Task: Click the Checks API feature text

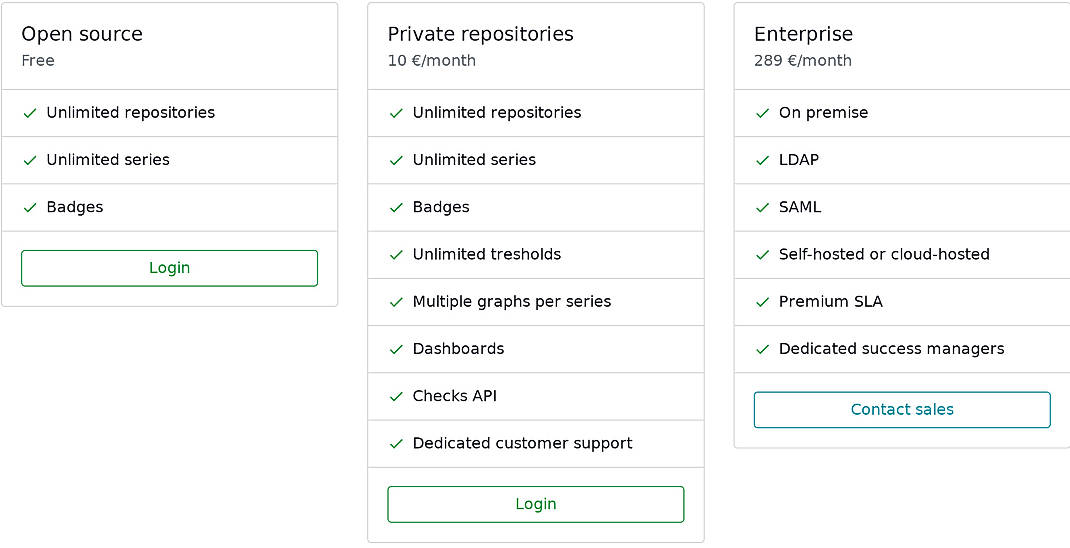Action: pos(454,396)
